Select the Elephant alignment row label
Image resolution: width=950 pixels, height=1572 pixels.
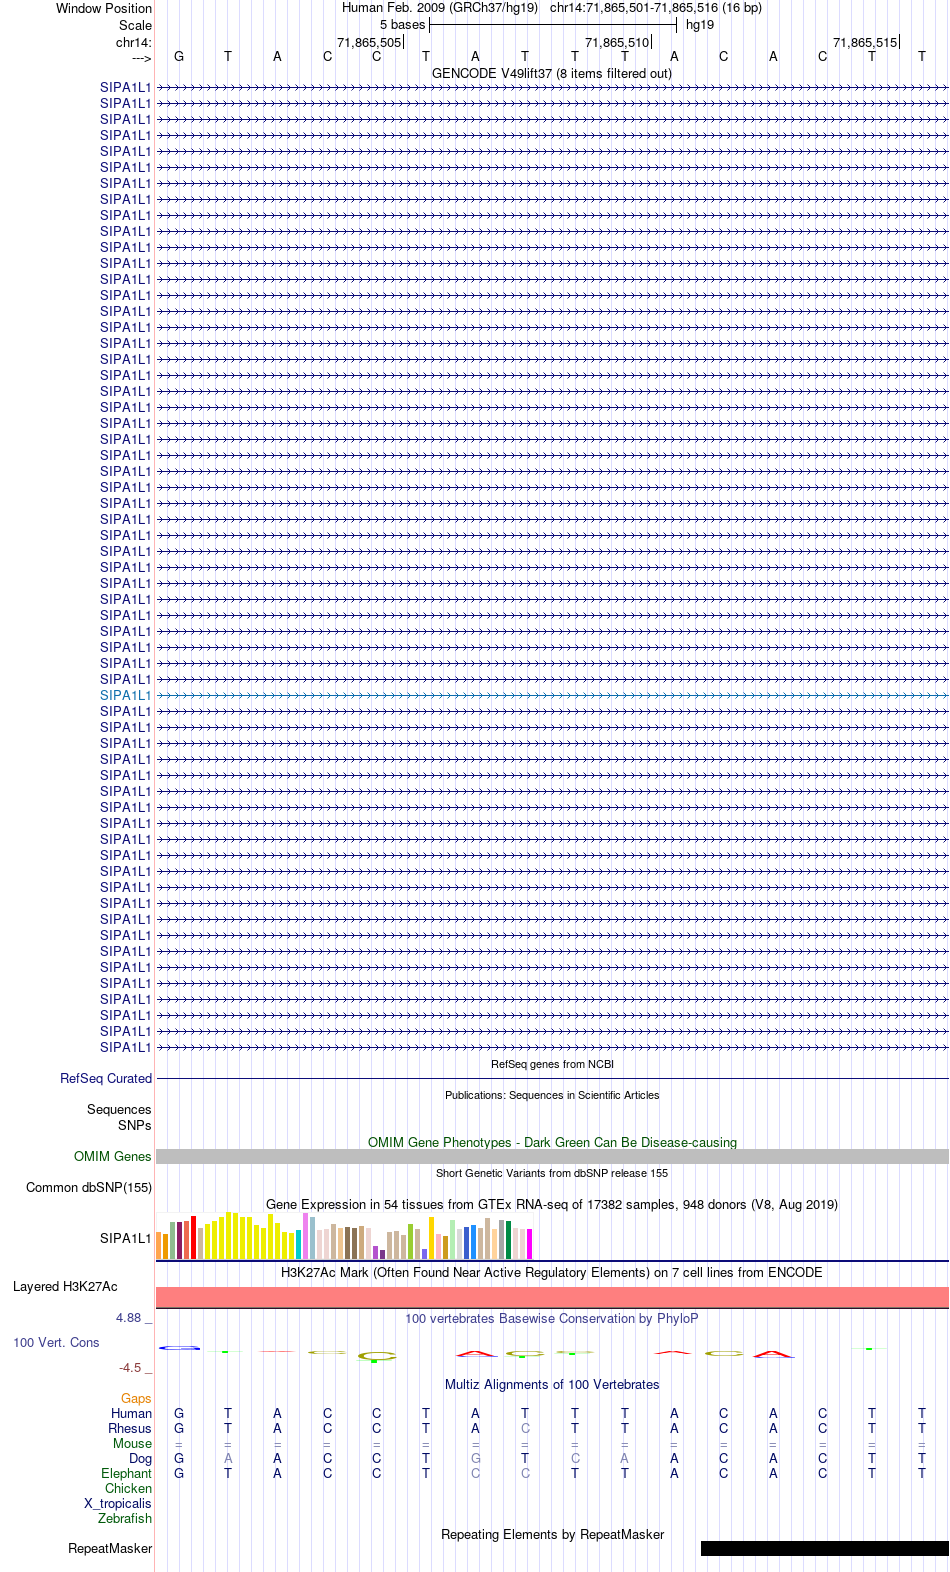tap(127, 1473)
